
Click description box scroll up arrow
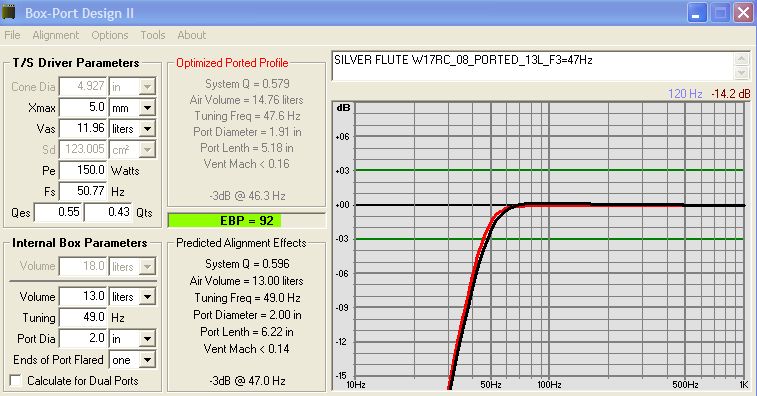pos(742,59)
